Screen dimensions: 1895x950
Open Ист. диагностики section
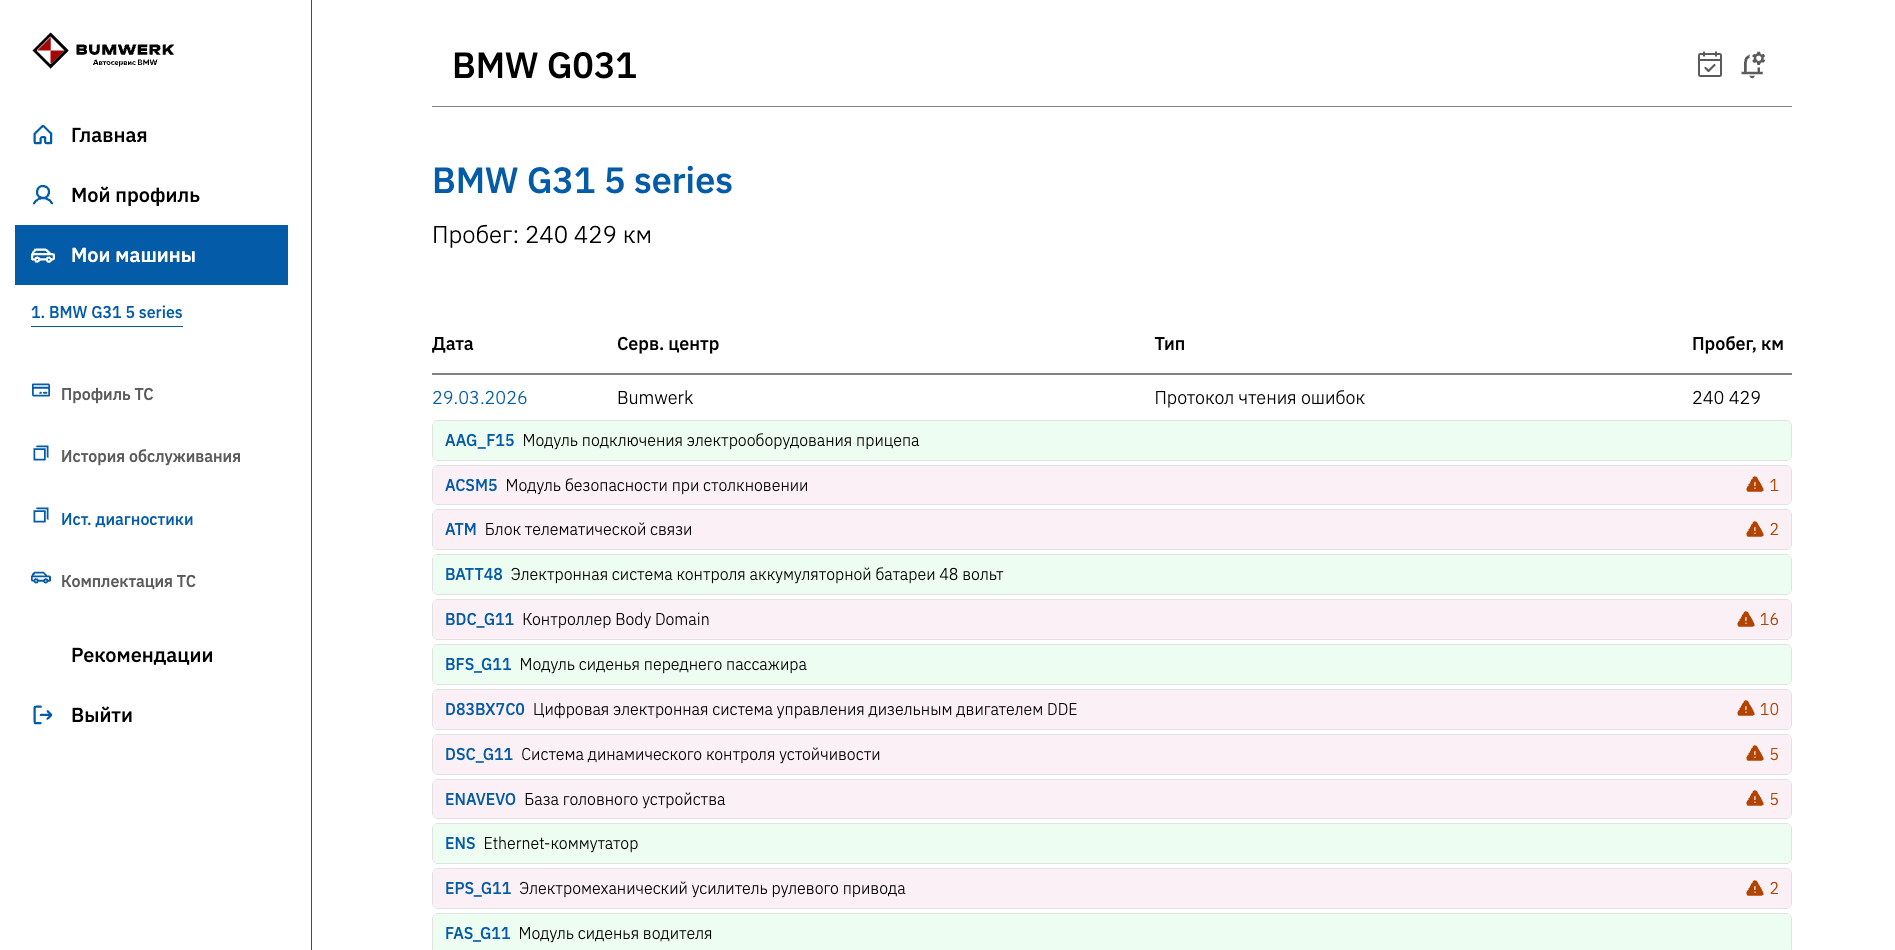[127, 519]
